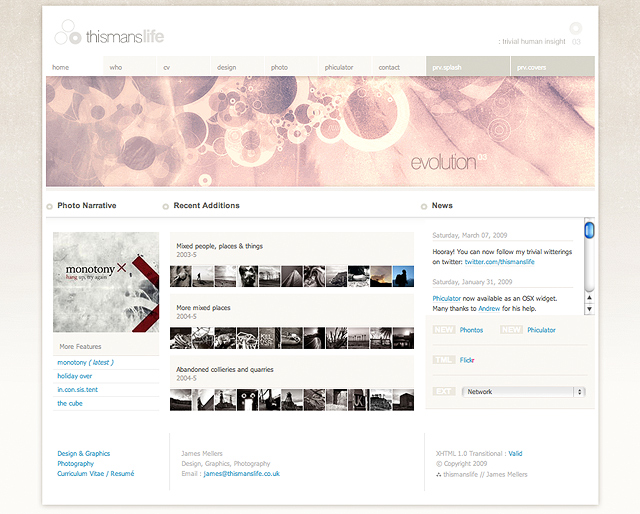This screenshot has width=640, height=514.
Task: Click the bullet icon beside Photo Narrative
Action: (x=49, y=206)
